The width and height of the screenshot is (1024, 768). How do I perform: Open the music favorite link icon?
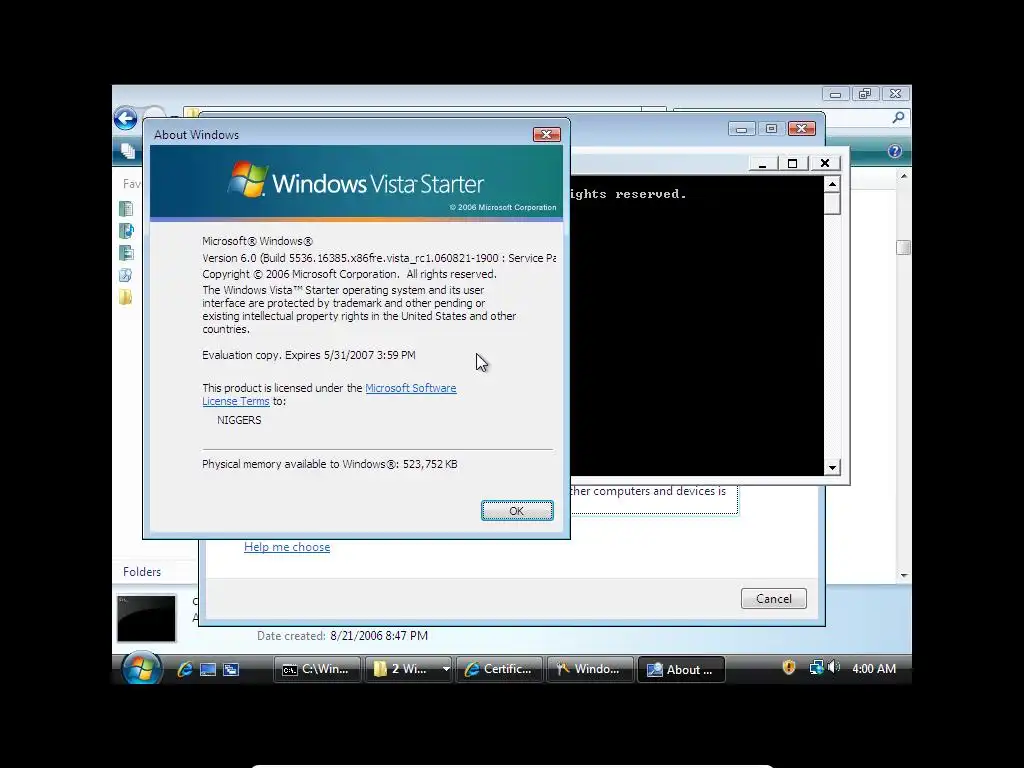click(x=126, y=231)
